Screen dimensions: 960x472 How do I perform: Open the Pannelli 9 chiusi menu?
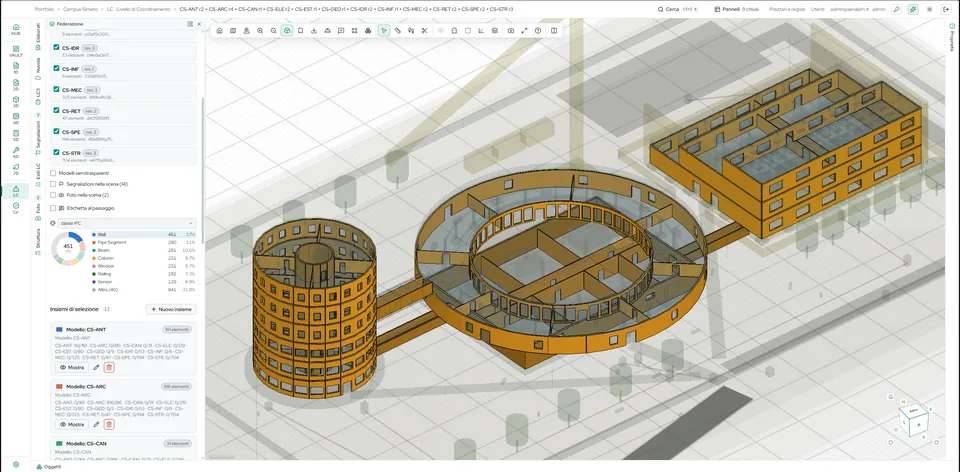pyautogui.click(x=737, y=9)
